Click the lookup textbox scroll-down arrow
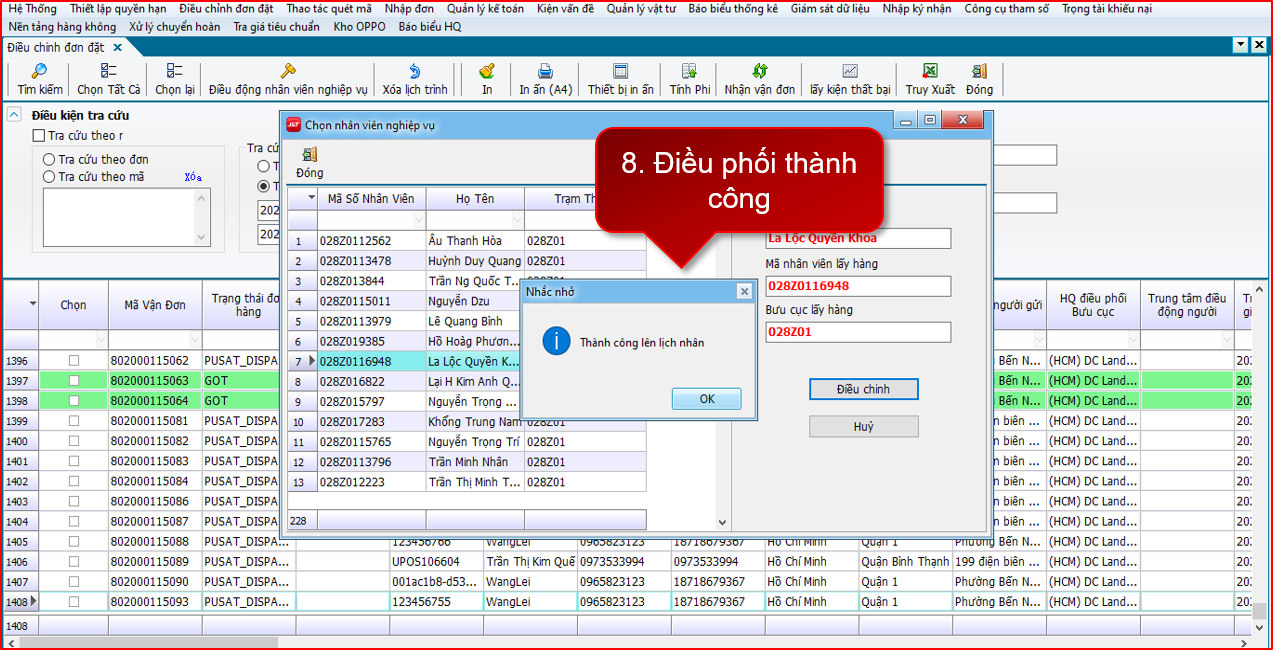Viewport: 1273px width, 650px height. (x=202, y=237)
